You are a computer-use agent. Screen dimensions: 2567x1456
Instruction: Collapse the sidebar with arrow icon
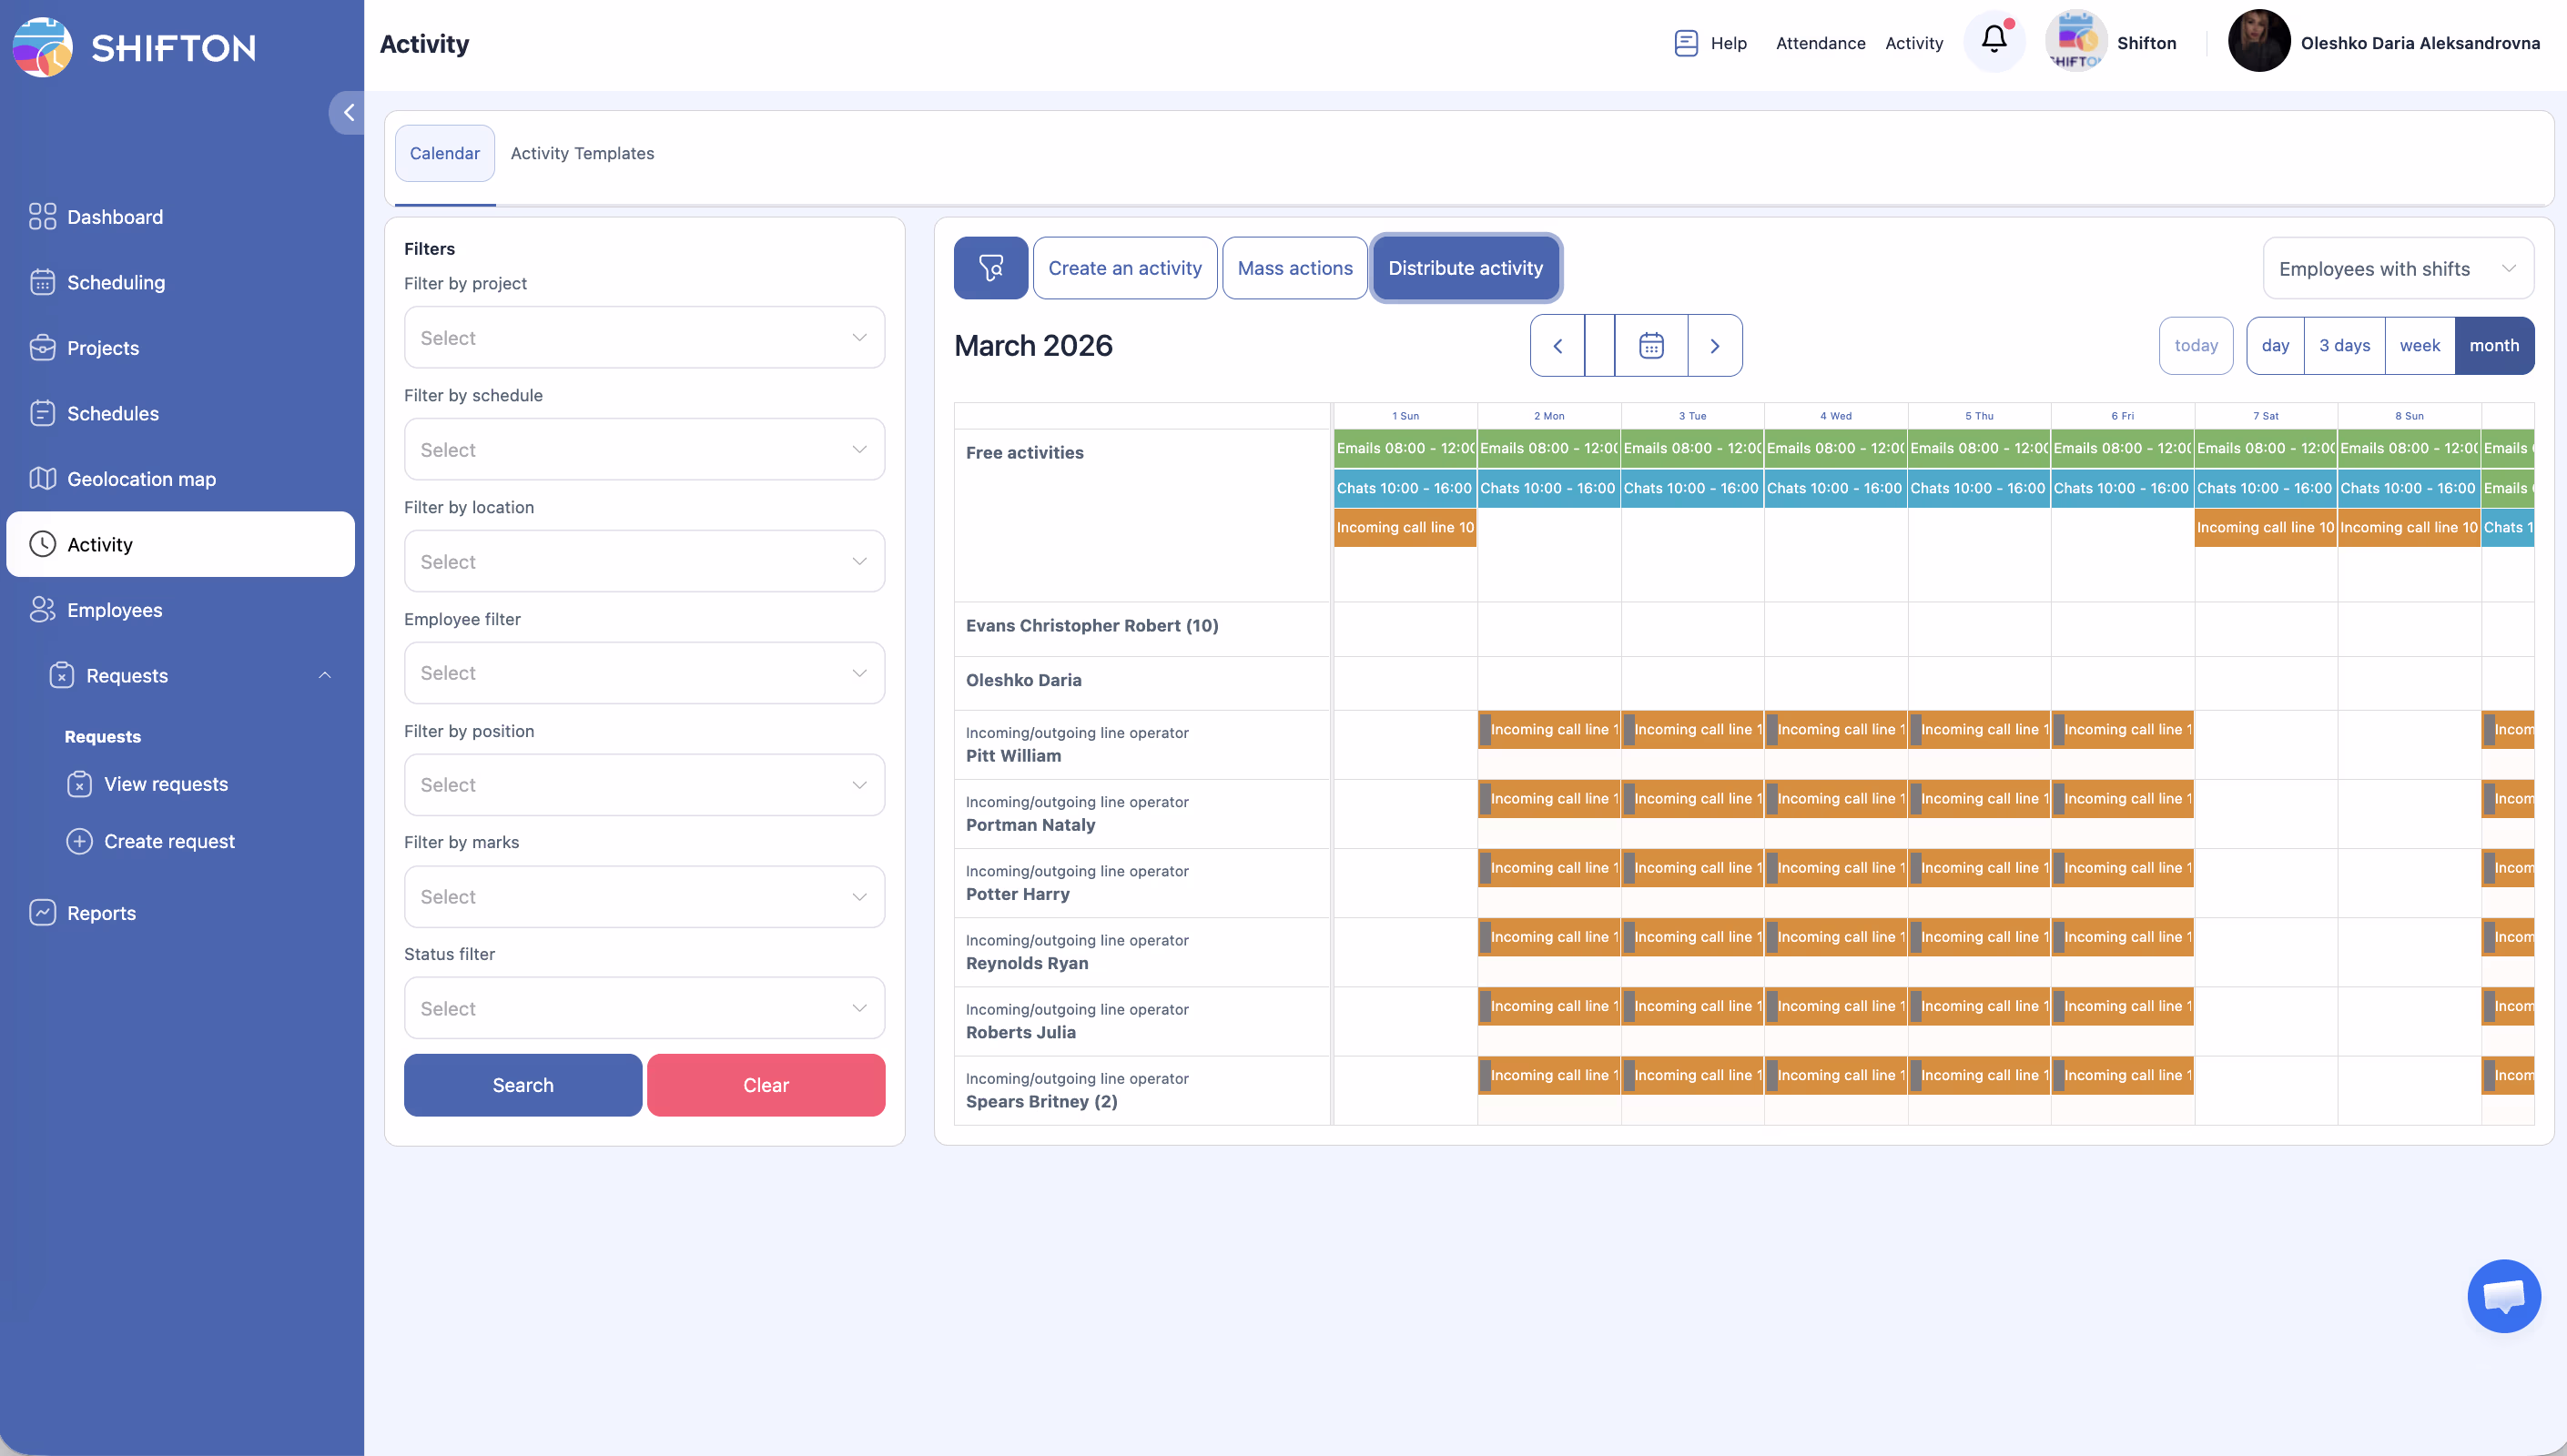click(x=348, y=113)
